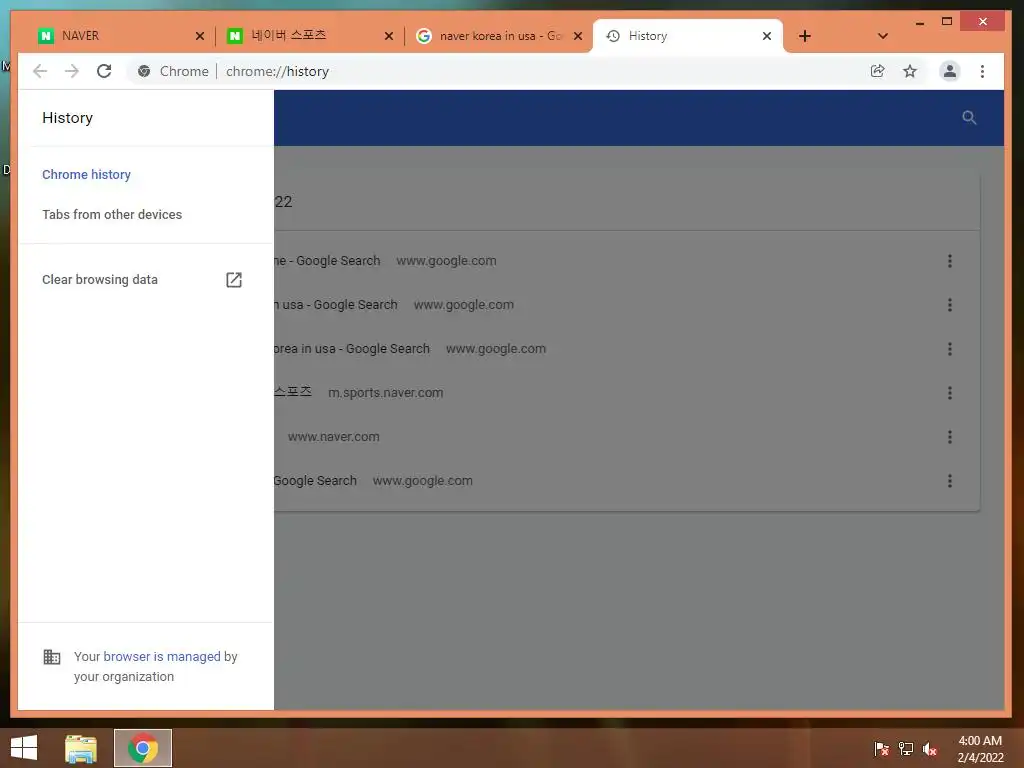1024x768 pixels.
Task: Select Chrome history in sidebar
Action: [86, 174]
